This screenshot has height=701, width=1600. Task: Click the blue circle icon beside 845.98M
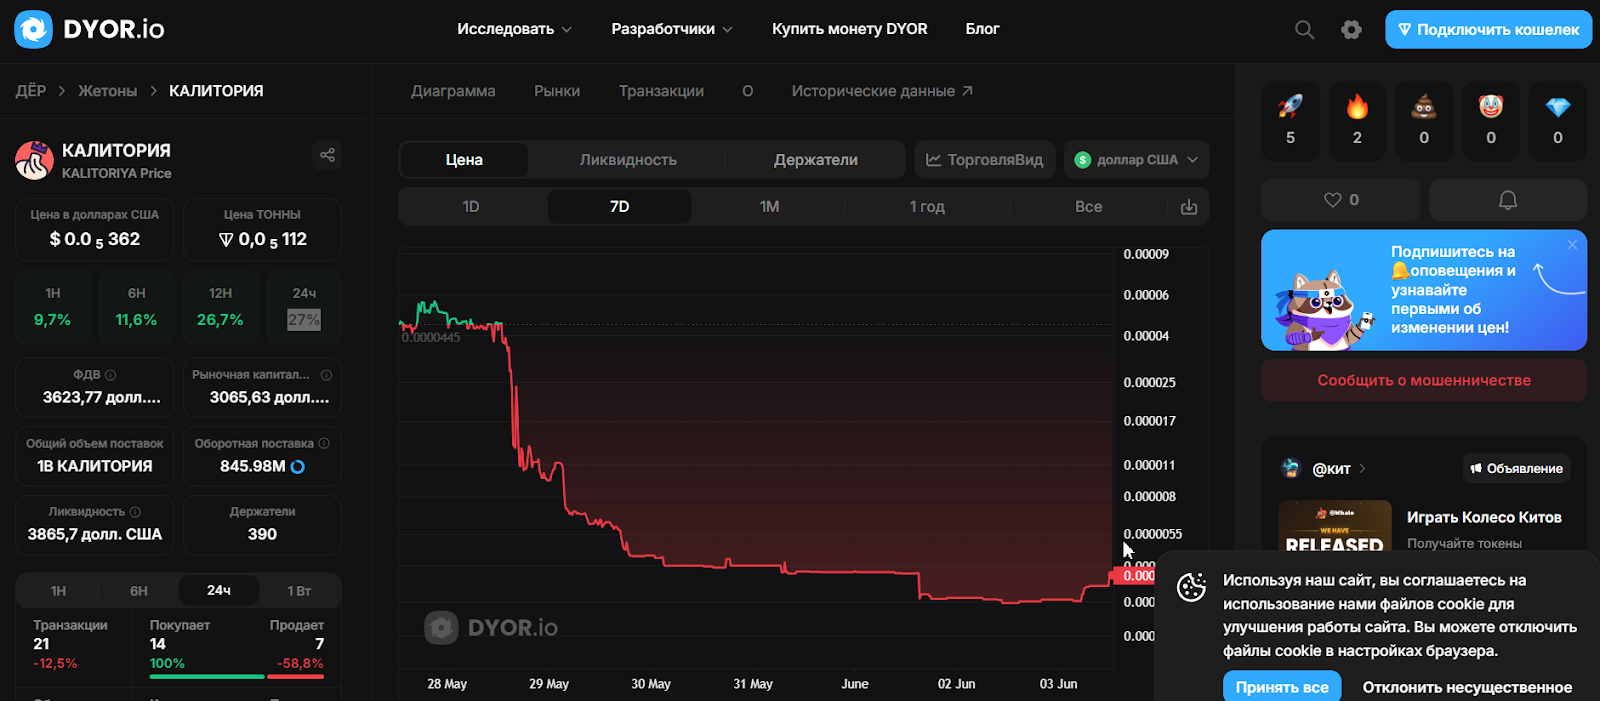click(297, 467)
